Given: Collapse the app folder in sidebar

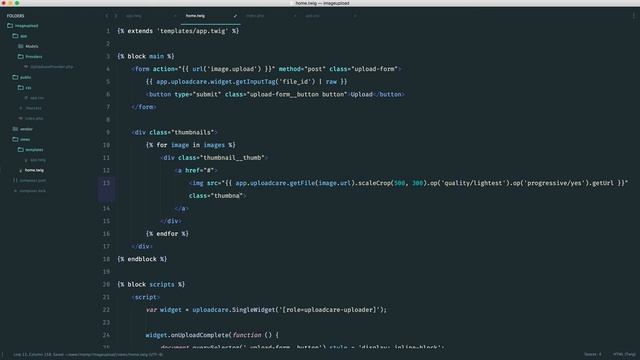Looking at the screenshot, I should tap(20, 36).
